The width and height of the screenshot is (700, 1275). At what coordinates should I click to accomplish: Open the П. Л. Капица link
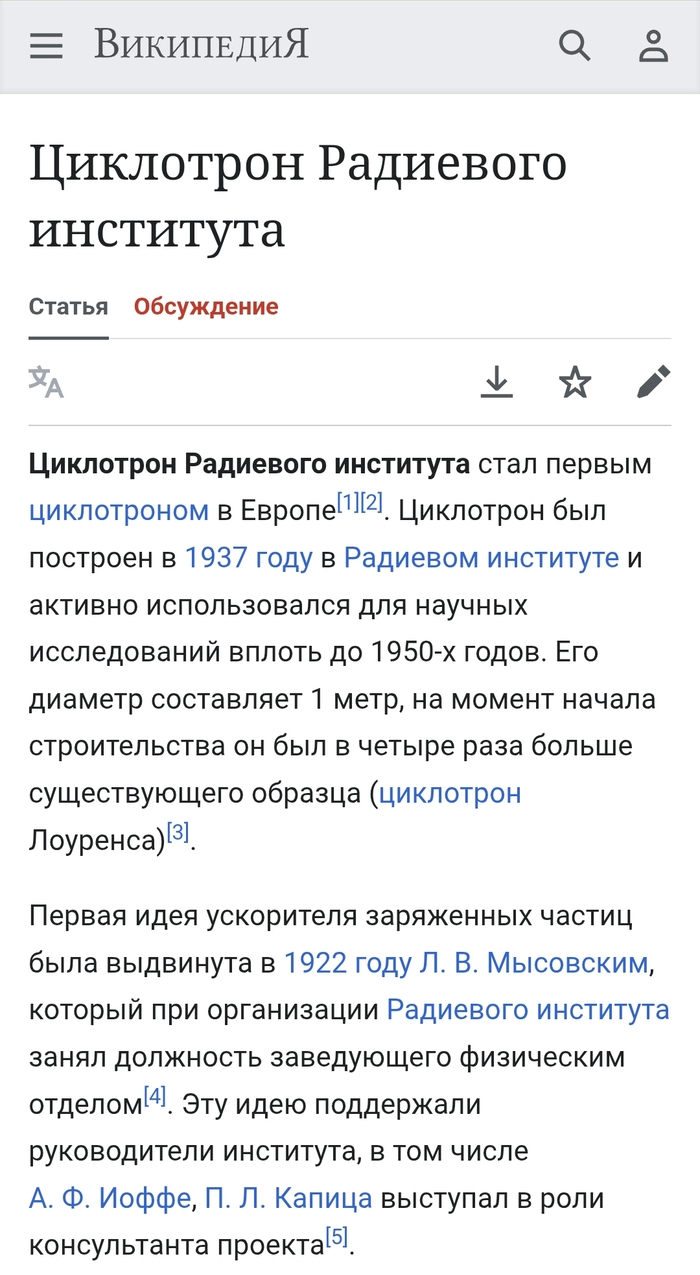(288, 1198)
